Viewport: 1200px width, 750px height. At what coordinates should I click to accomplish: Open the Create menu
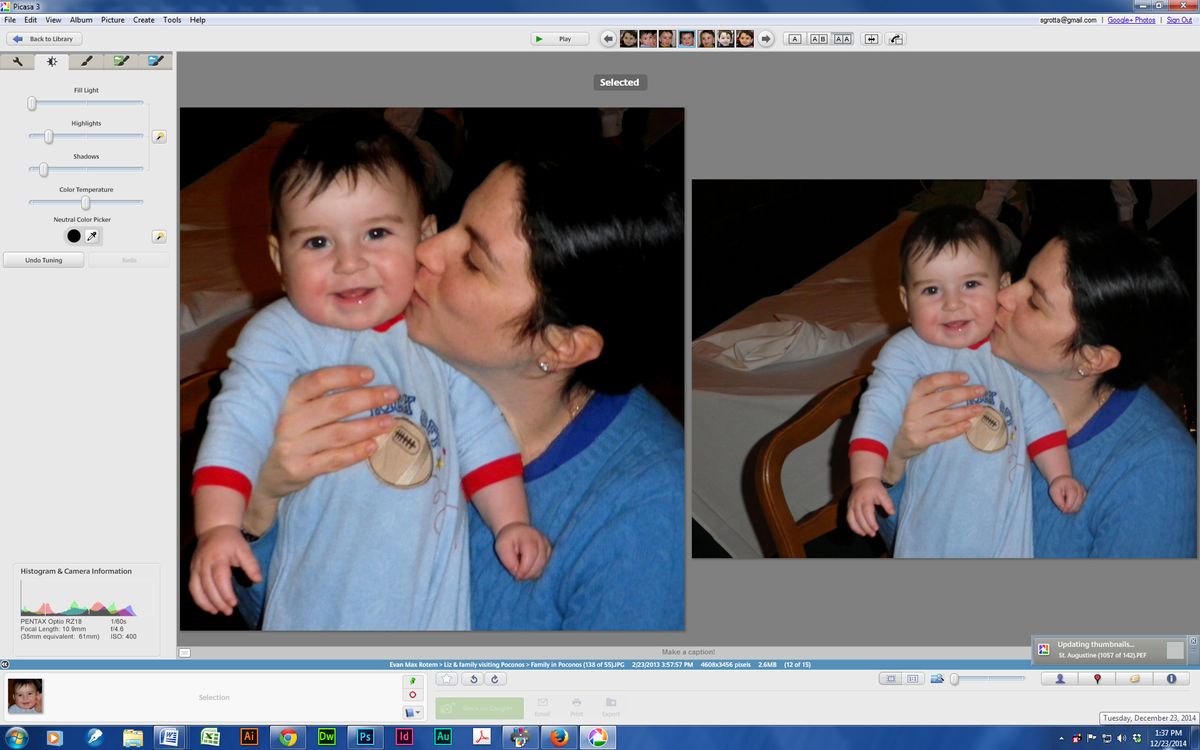(x=143, y=19)
